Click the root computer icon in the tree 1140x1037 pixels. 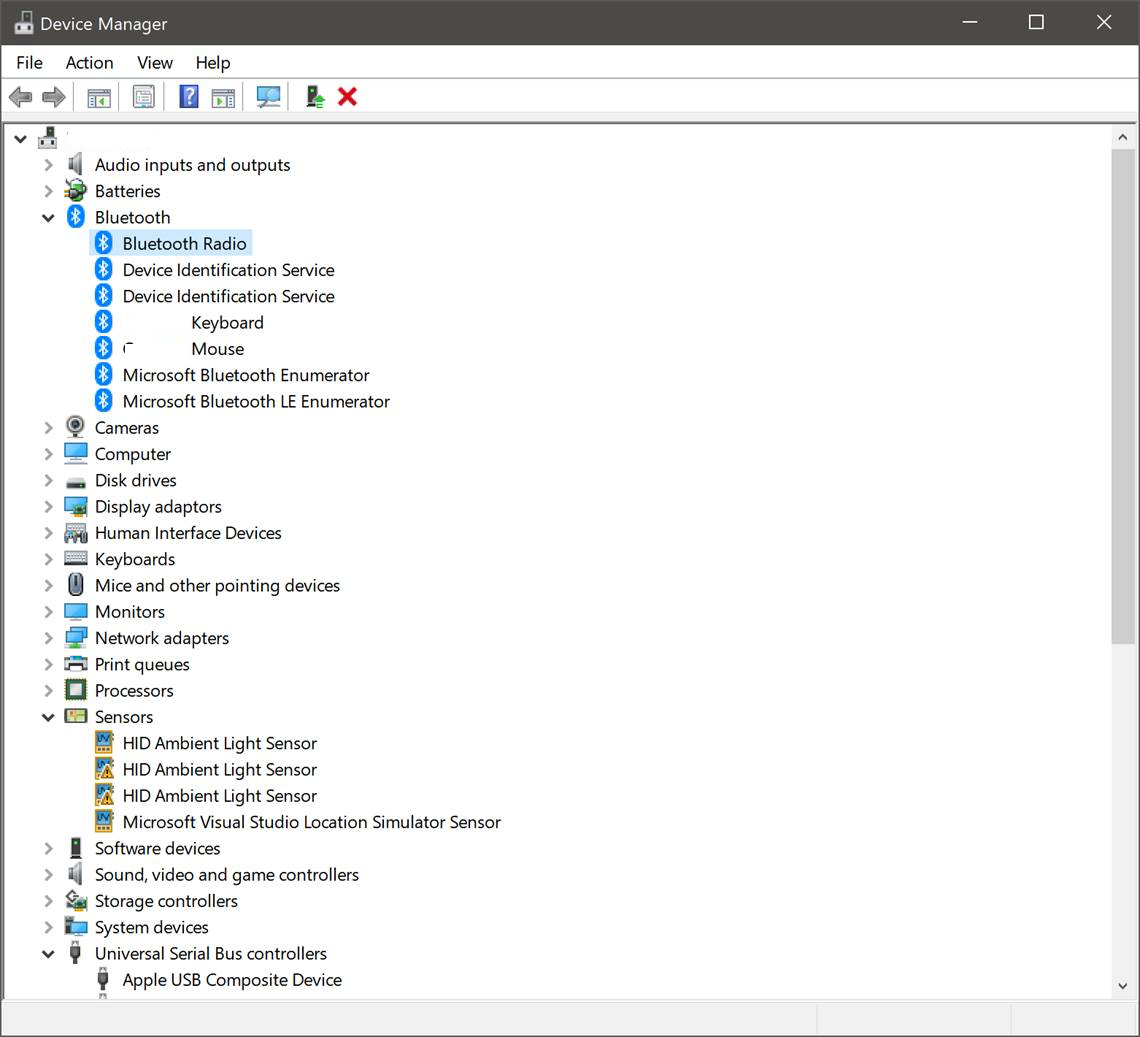[x=48, y=137]
